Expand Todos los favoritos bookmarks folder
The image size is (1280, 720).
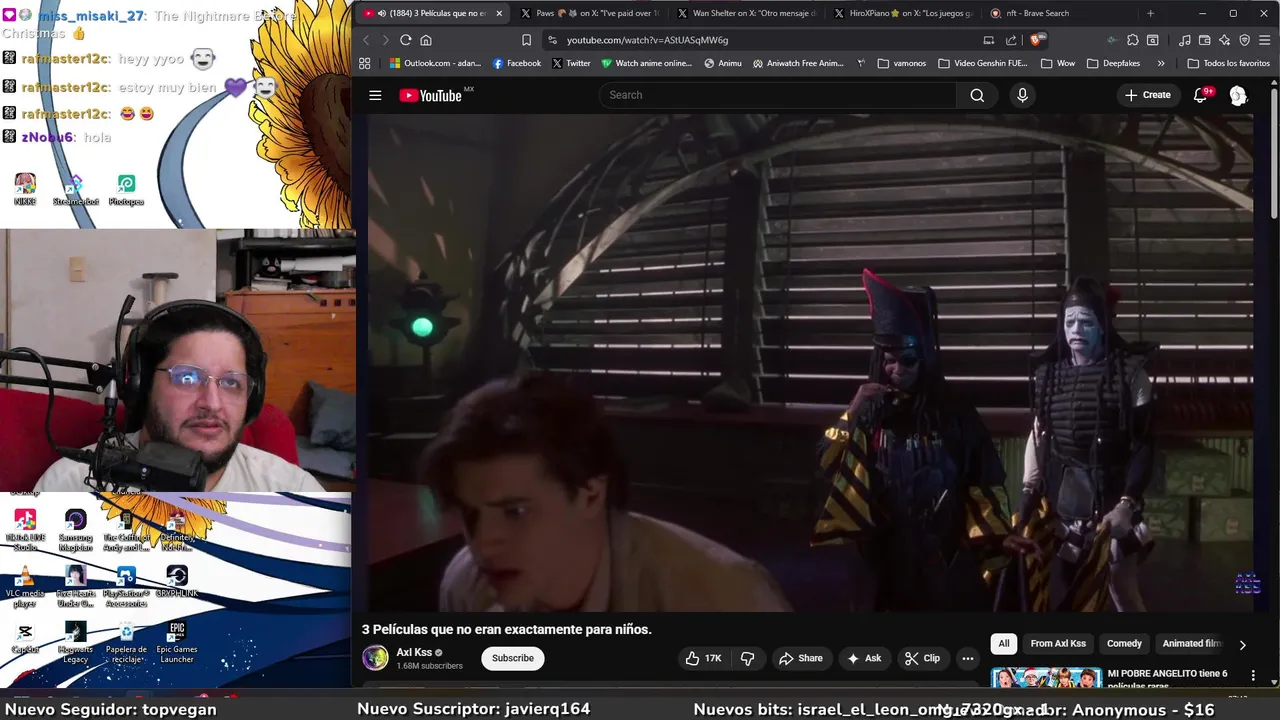tap(1228, 63)
